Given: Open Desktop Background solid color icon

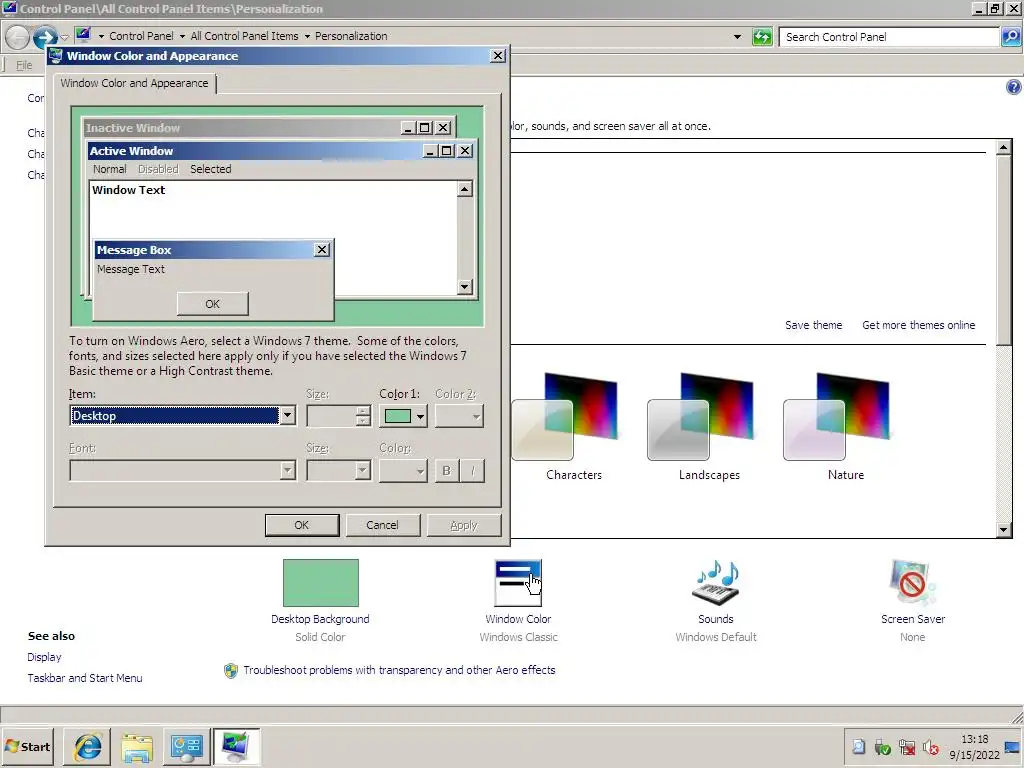Looking at the screenshot, I should click(x=321, y=583).
